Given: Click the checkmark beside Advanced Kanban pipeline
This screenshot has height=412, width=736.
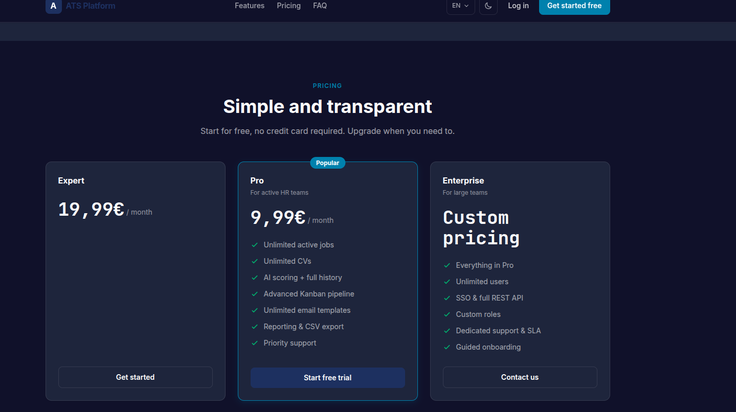Looking at the screenshot, I should (255, 294).
